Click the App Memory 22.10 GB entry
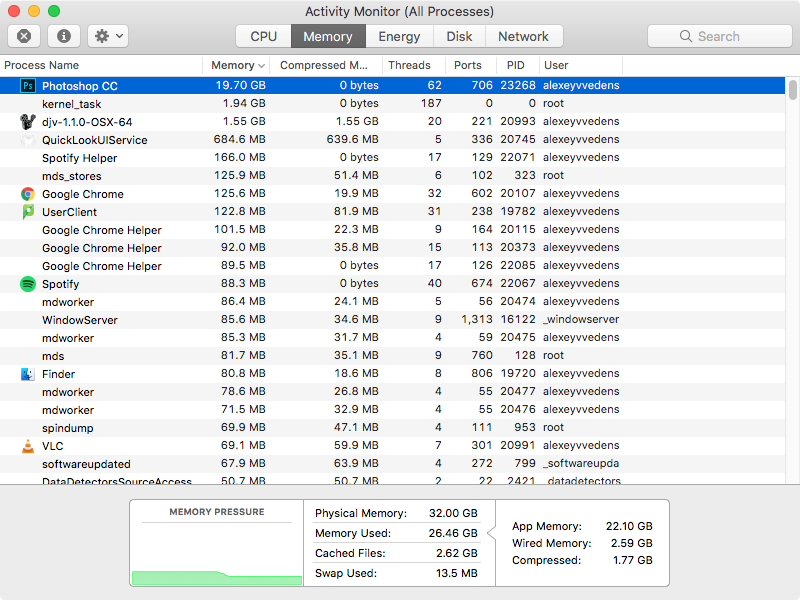This screenshot has width=800, height=600. click(x=582, y=526)
